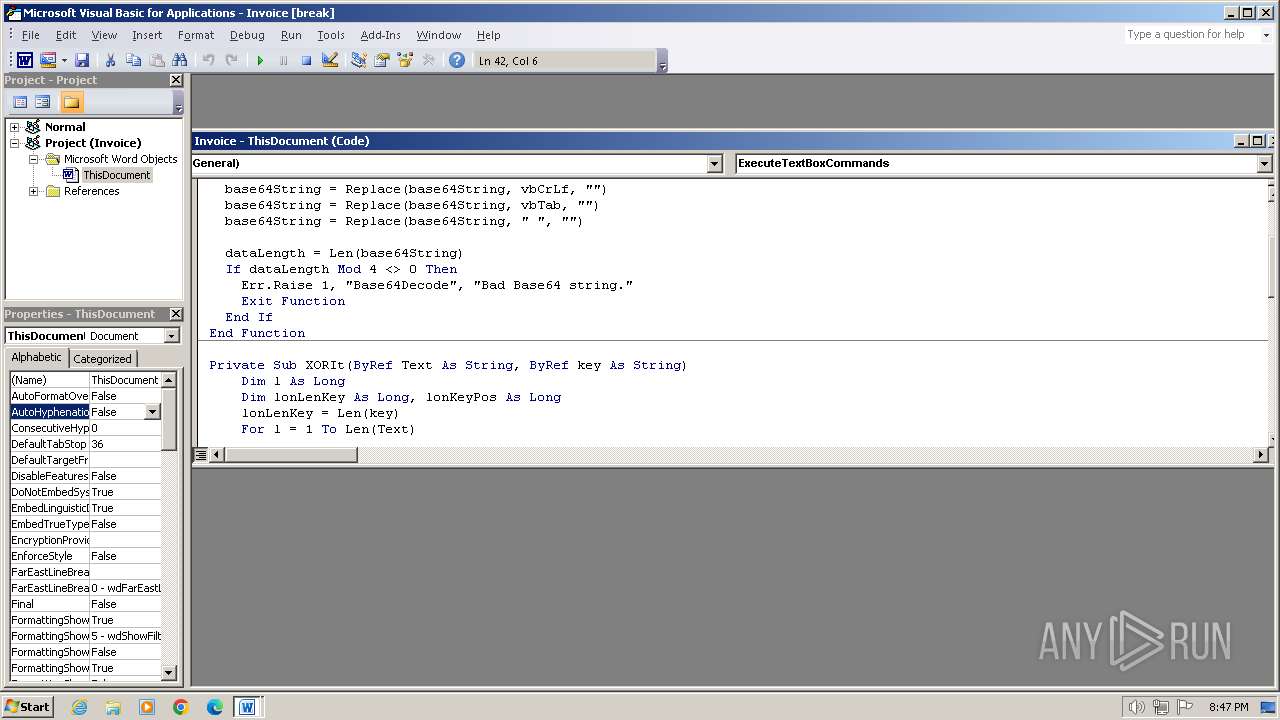Click the Insert UserForm toolbar icon
The height and width of the screenshot is (720, 1280).
(x=47, y=61)
